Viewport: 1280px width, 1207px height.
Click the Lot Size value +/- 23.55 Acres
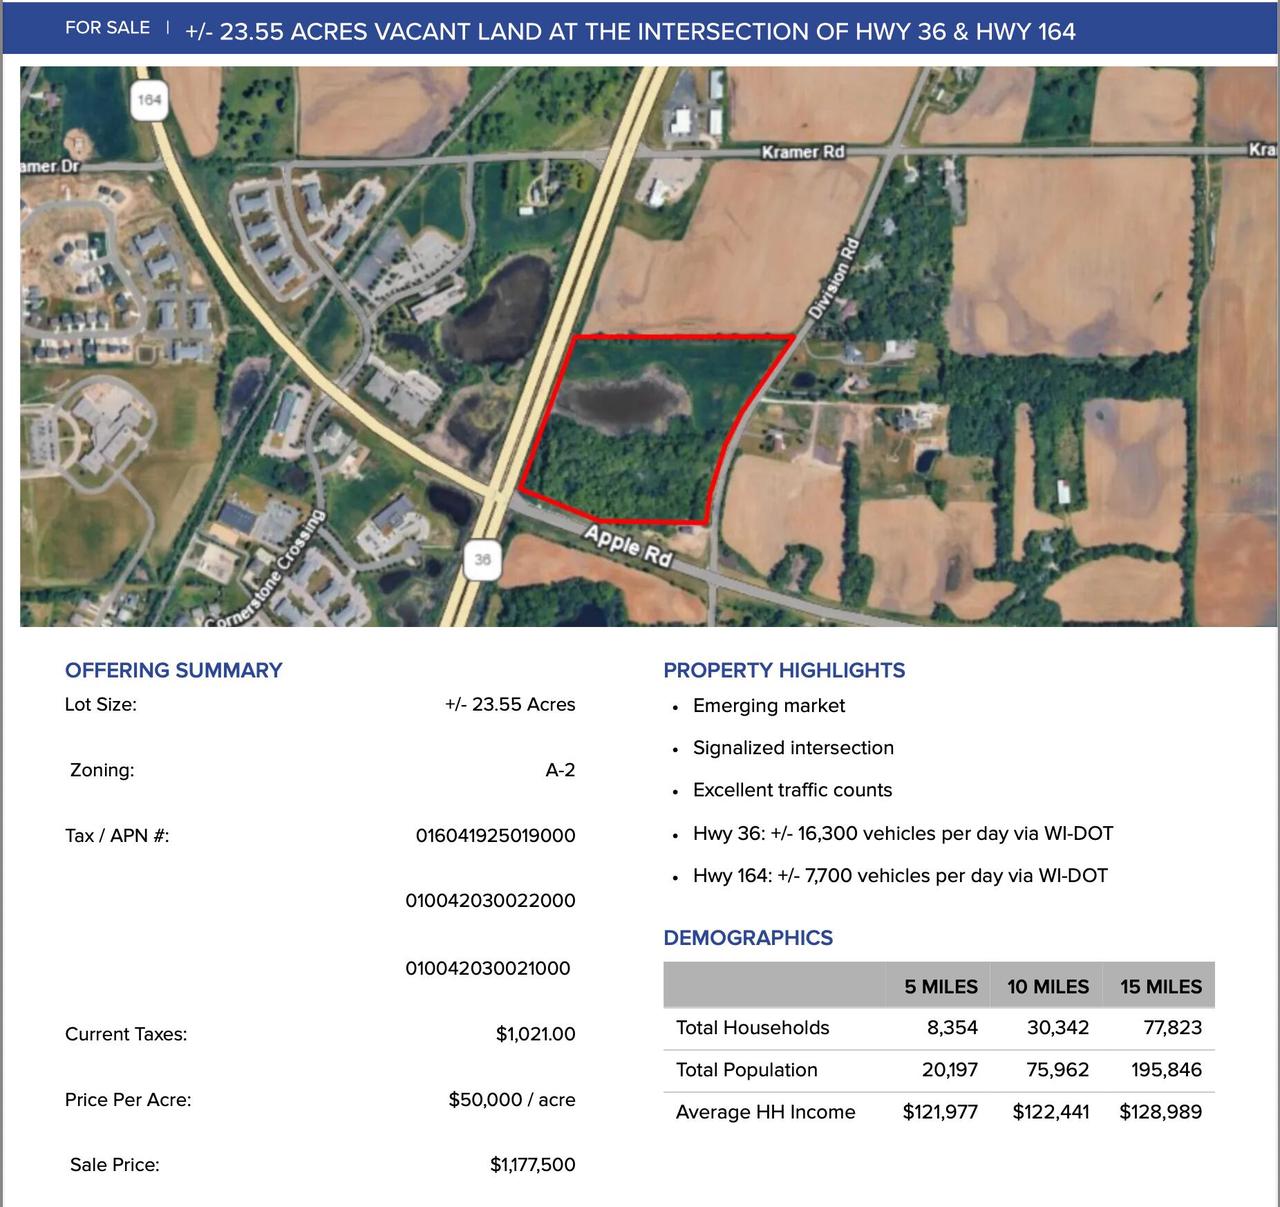510,704
